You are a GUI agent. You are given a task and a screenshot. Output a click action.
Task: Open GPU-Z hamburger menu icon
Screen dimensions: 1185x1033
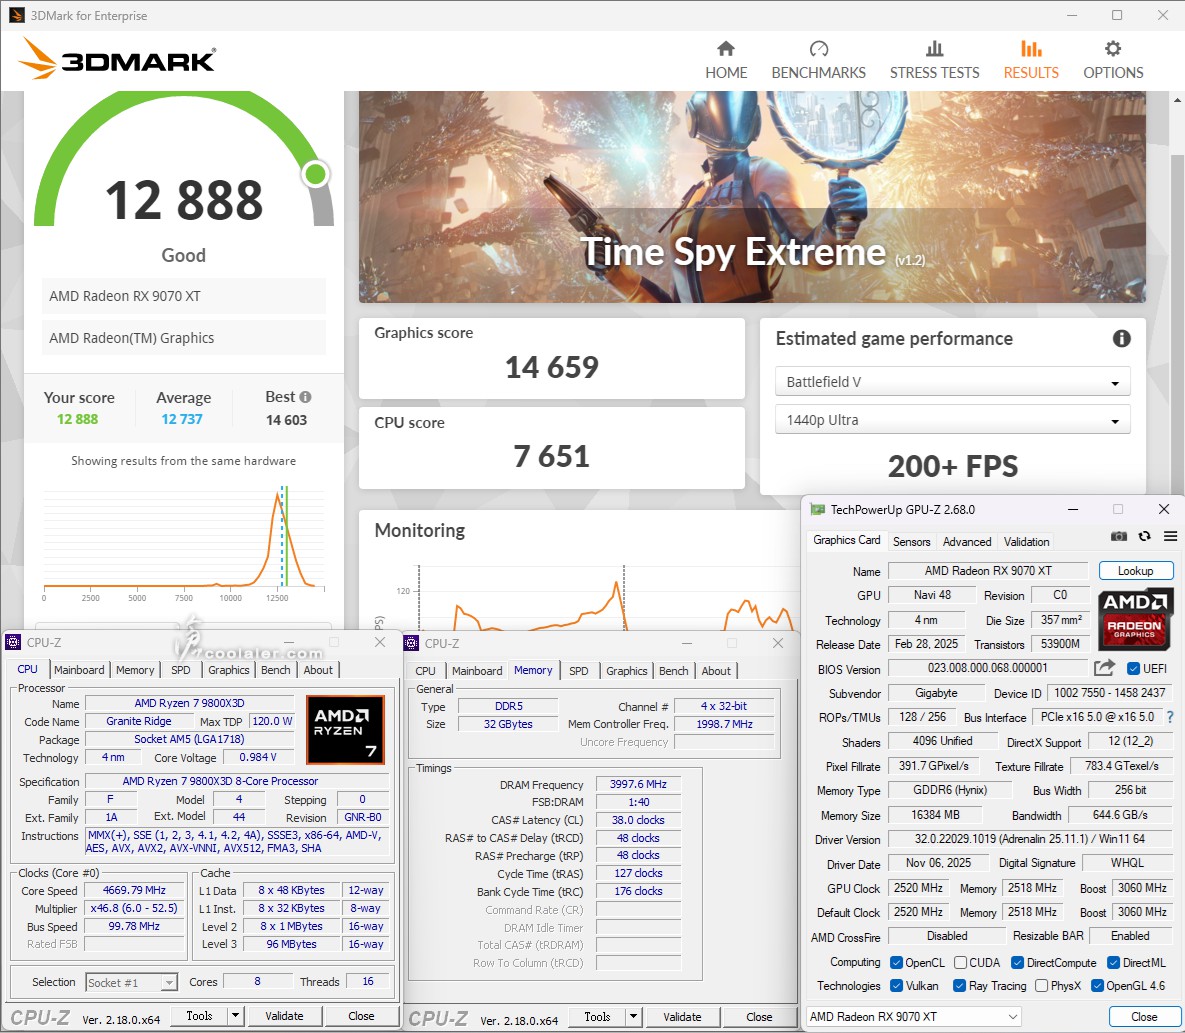(1170, 536)
